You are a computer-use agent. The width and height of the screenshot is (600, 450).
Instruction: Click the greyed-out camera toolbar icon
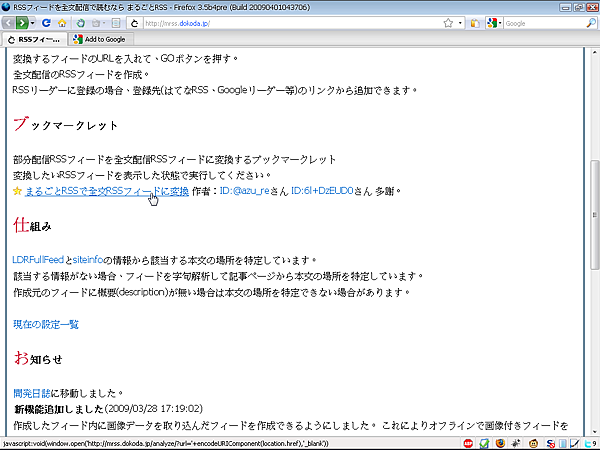tap(96, 23)
